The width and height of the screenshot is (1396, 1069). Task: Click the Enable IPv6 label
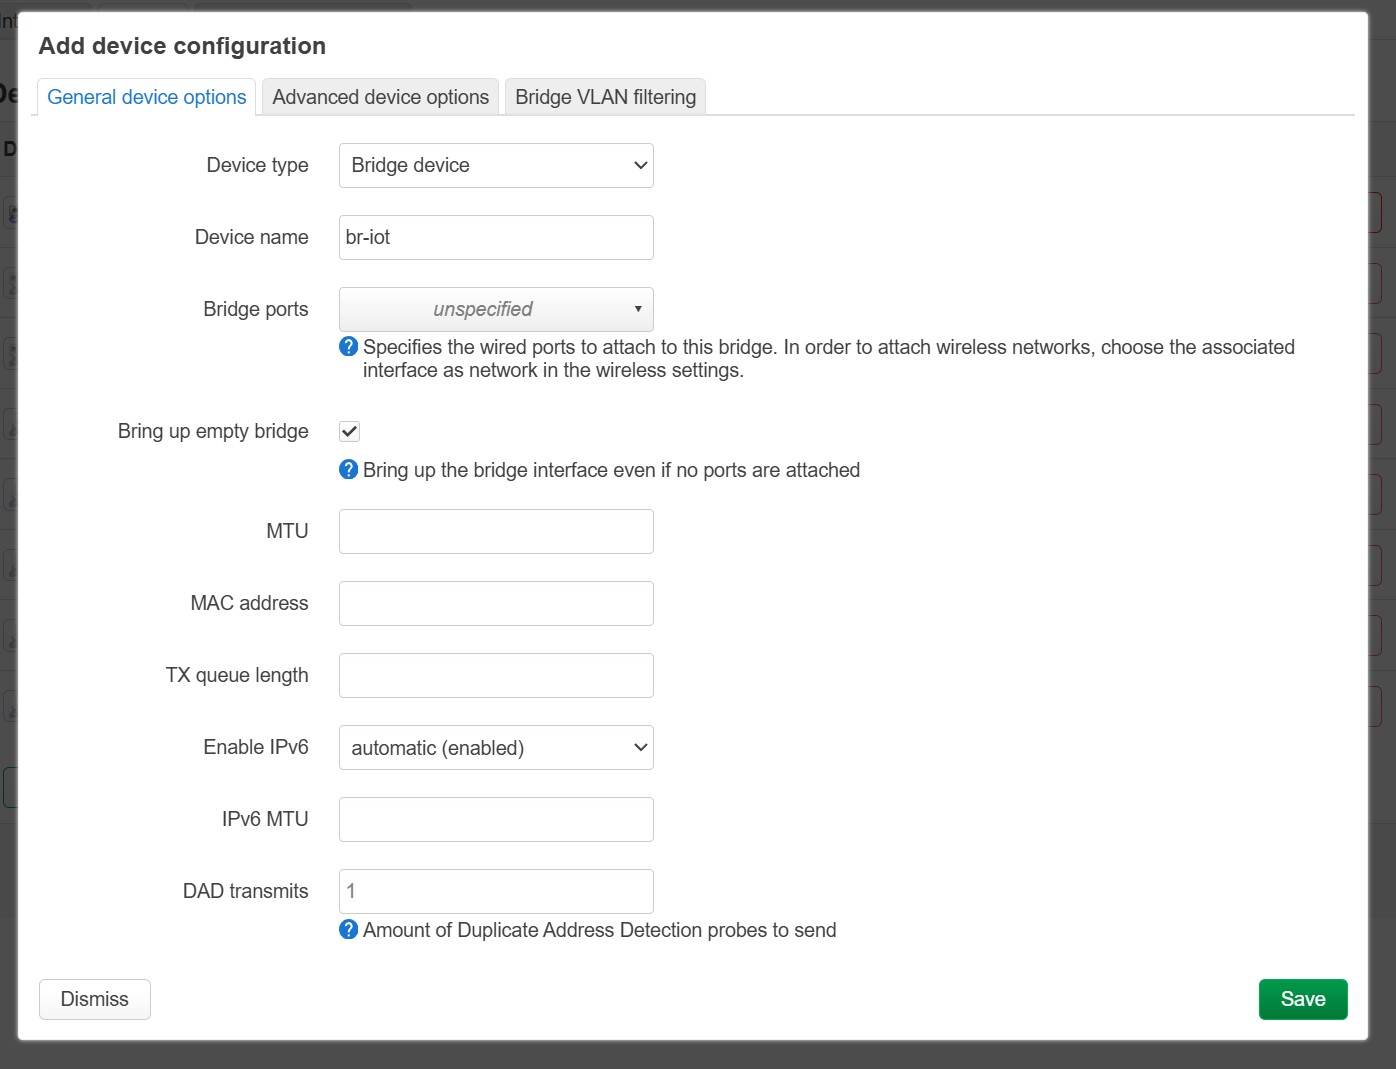256,747
